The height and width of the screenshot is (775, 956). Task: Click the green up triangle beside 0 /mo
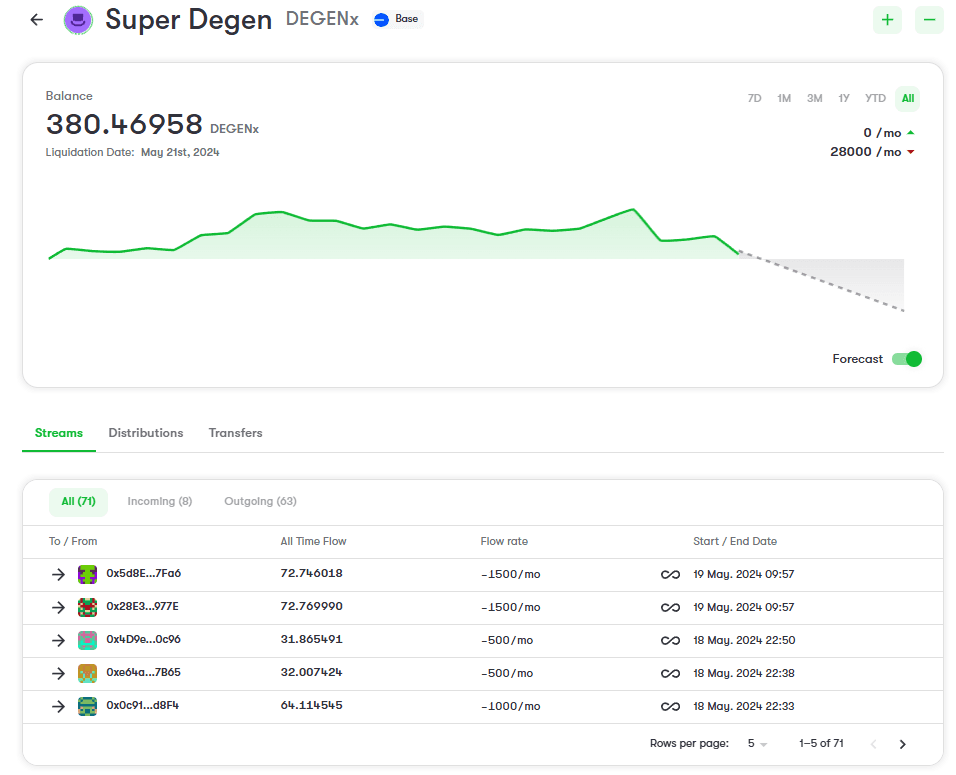(x=910, y=132)
